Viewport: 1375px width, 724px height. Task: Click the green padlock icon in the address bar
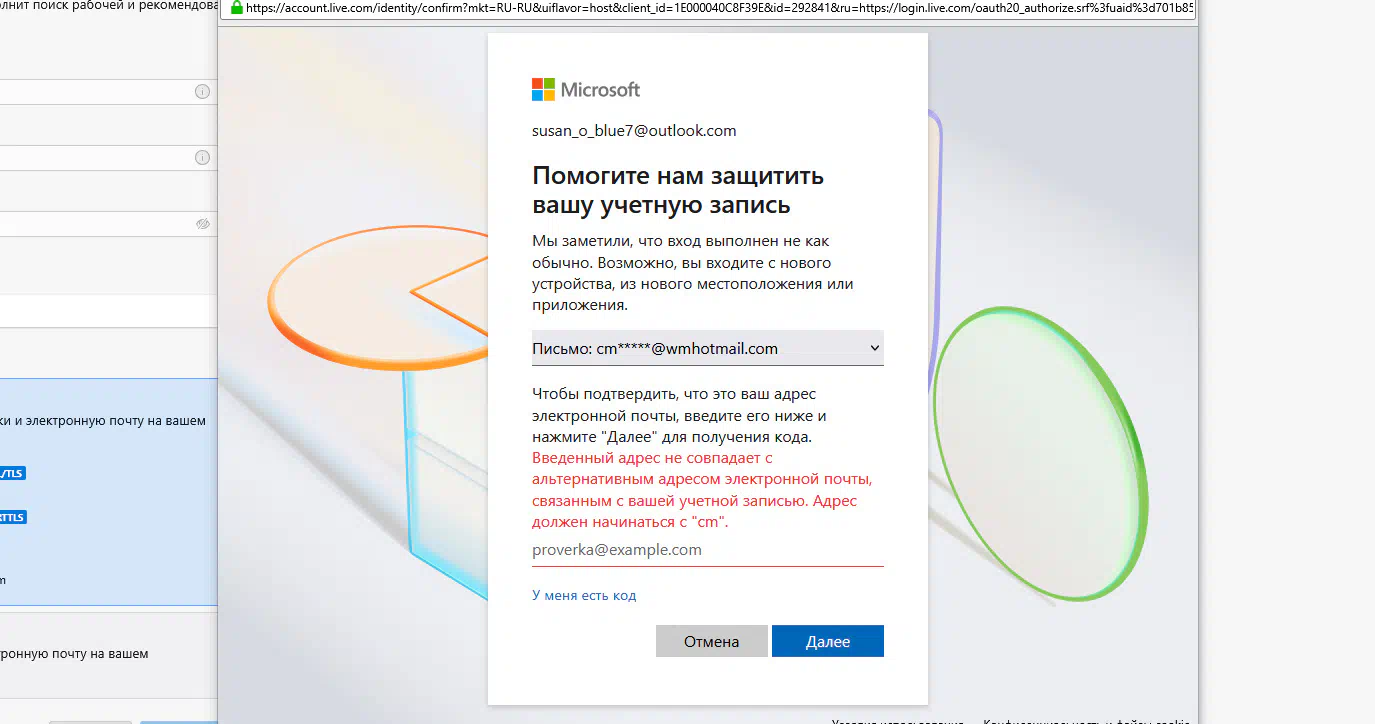[236, 7]
